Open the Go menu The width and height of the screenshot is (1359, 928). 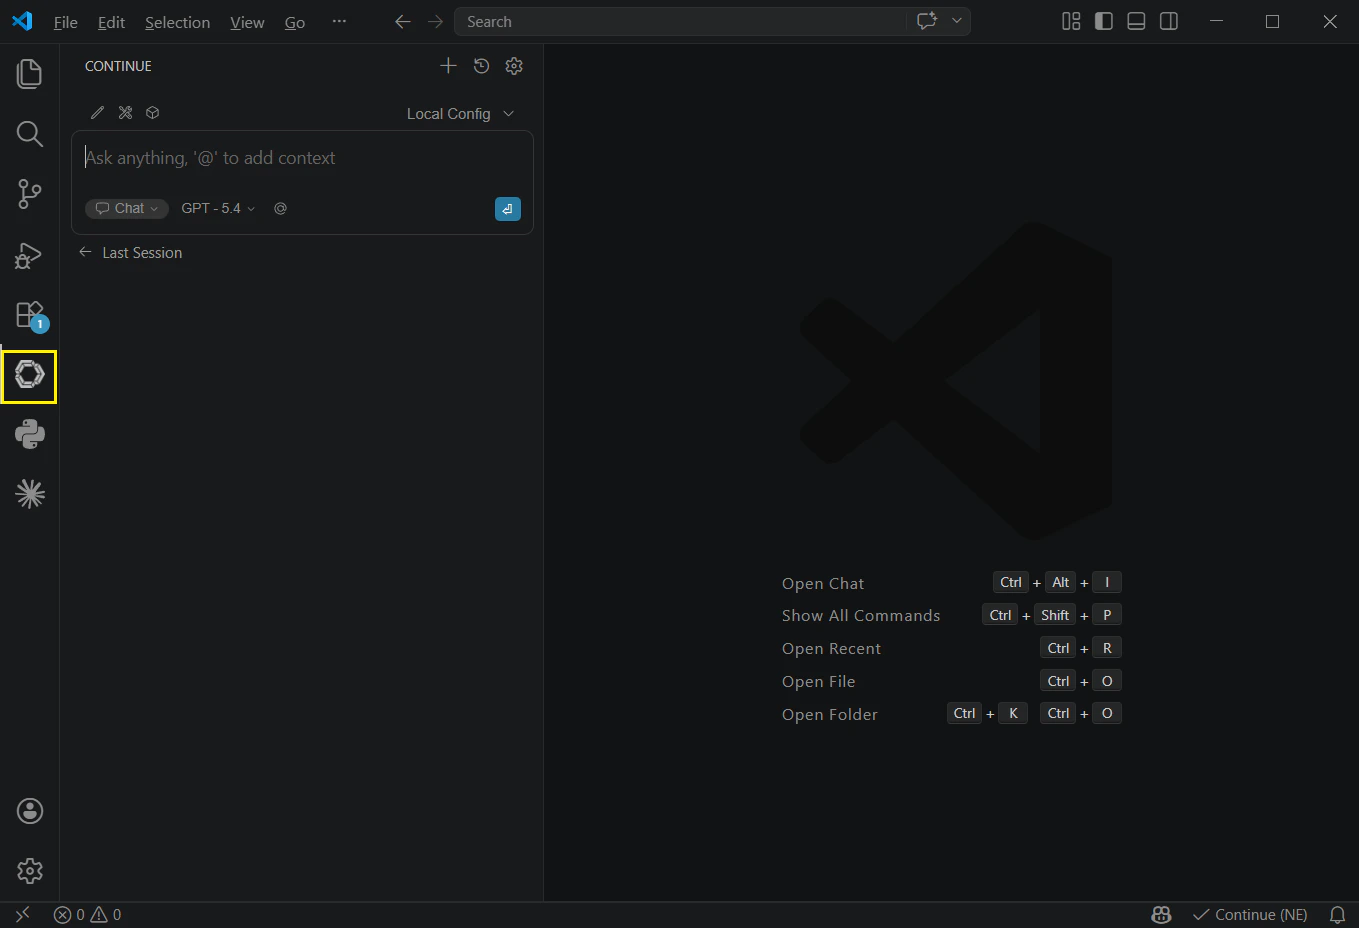click(295, 22)
